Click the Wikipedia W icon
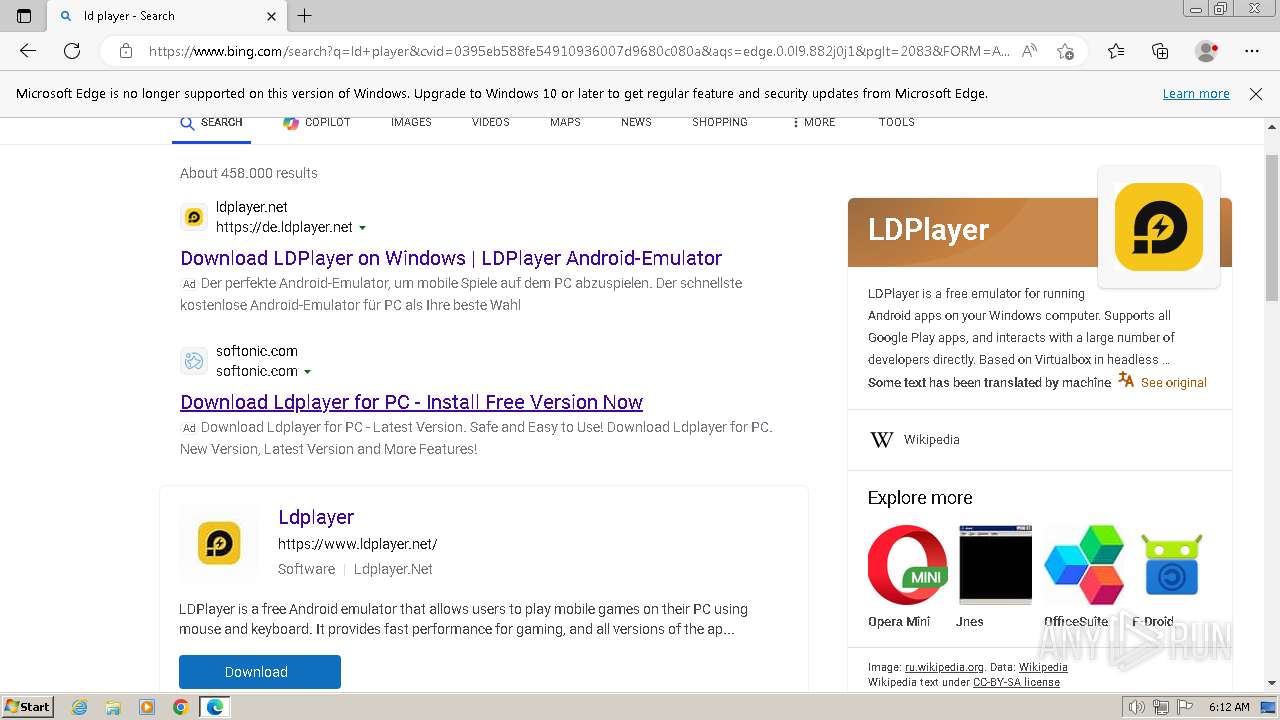The width and height of the screenshot is (1280, 720). [x=881, y=440]
